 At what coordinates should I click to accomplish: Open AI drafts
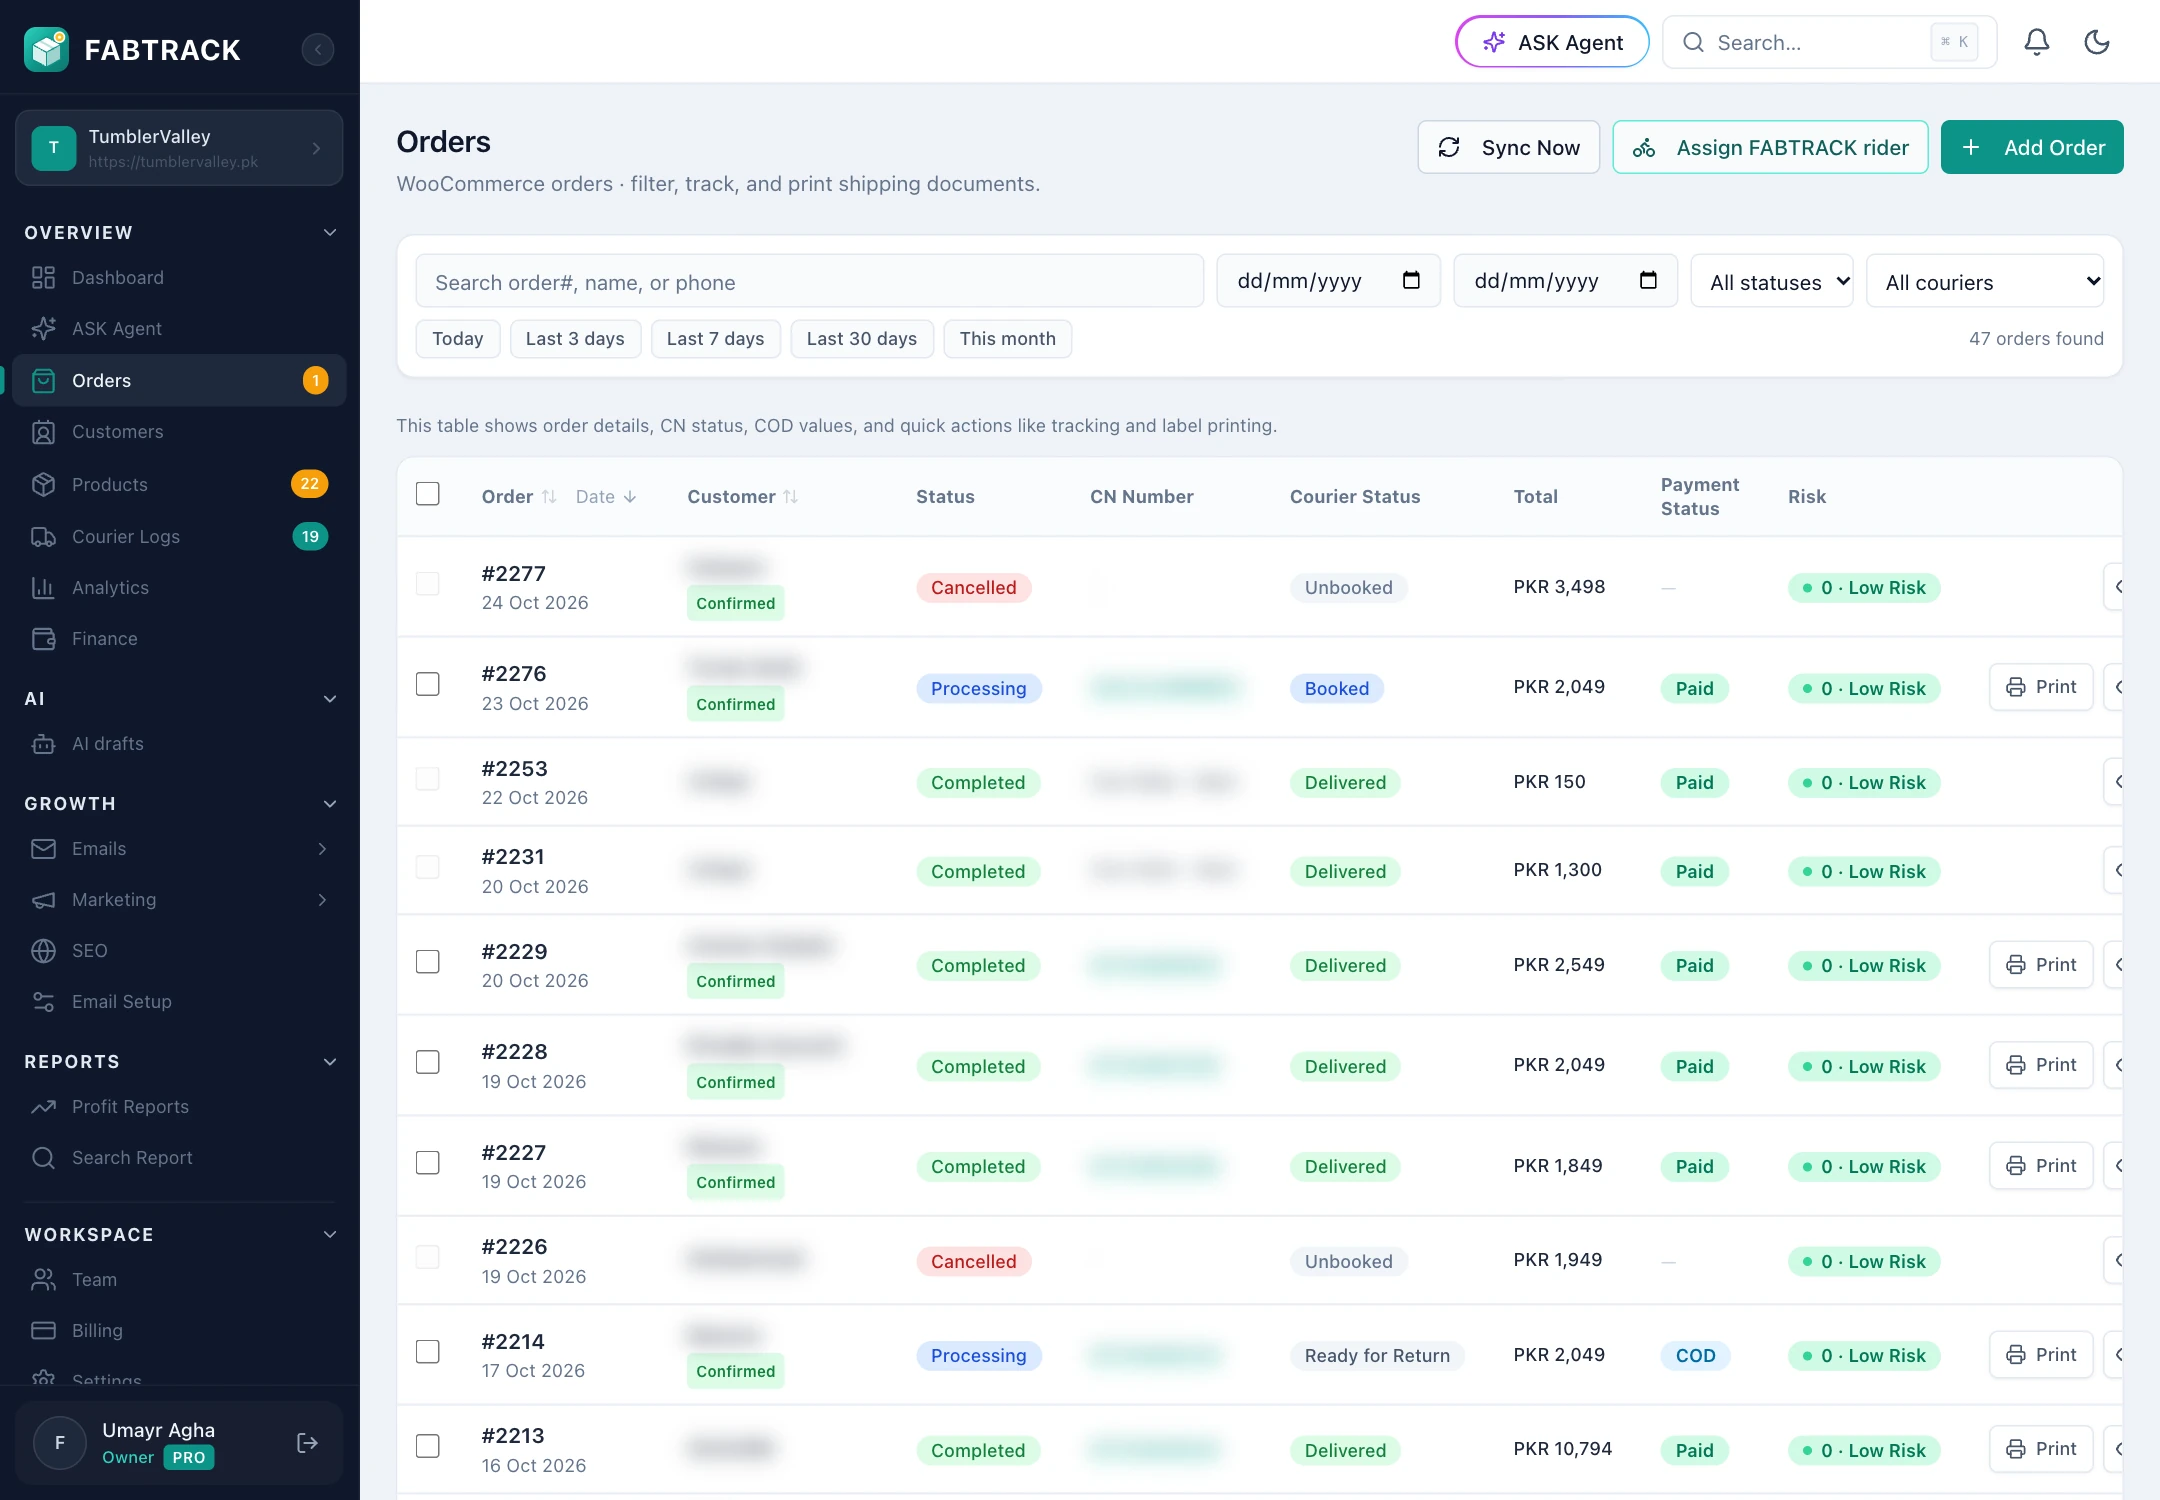pos(180,743)
